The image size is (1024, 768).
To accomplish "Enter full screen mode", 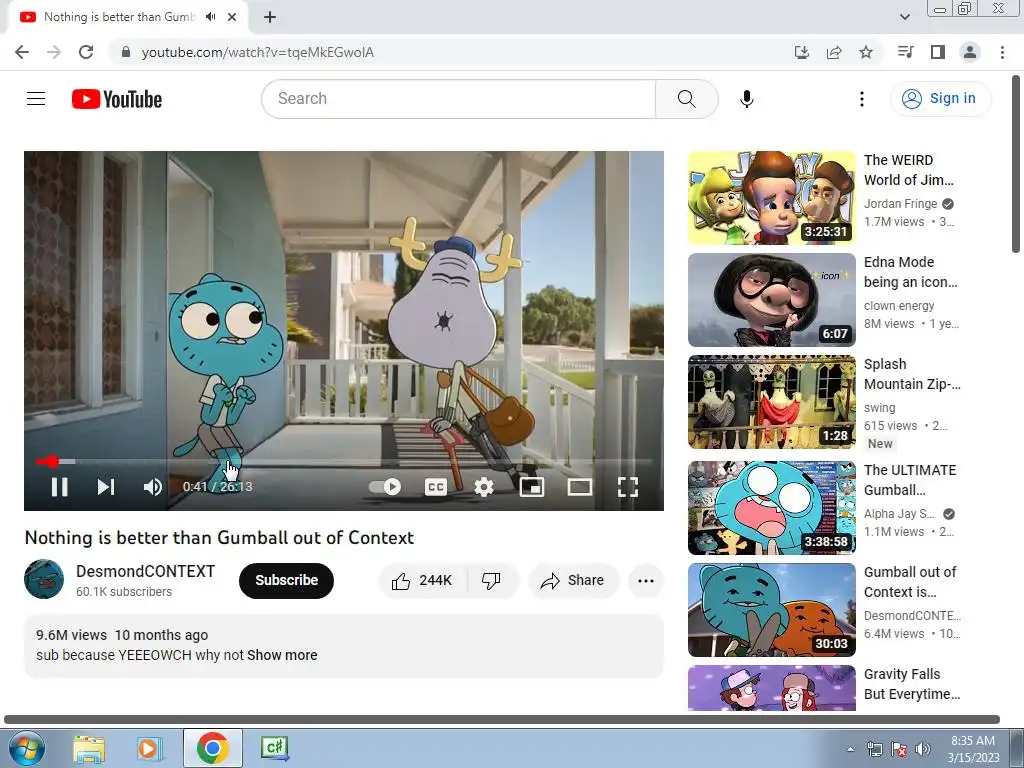I will 628,487.
